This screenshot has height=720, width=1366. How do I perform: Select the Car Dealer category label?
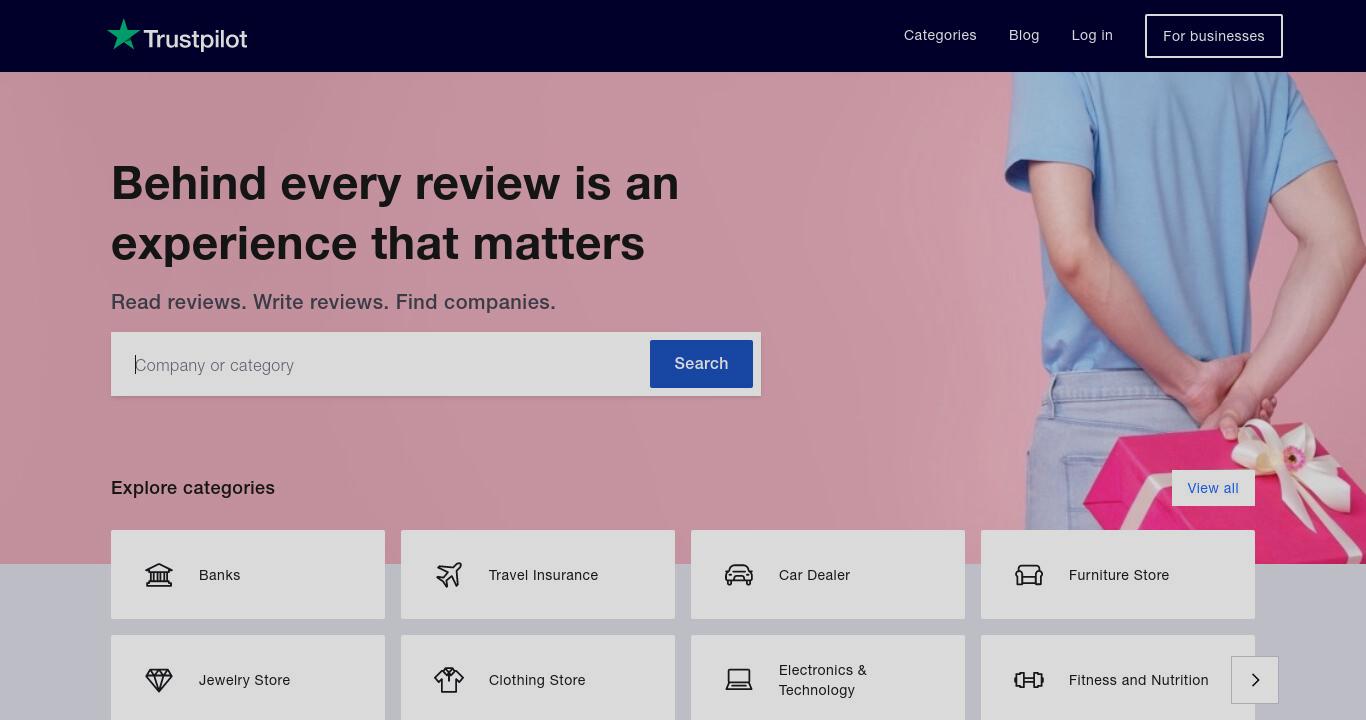tap(814, 575)
